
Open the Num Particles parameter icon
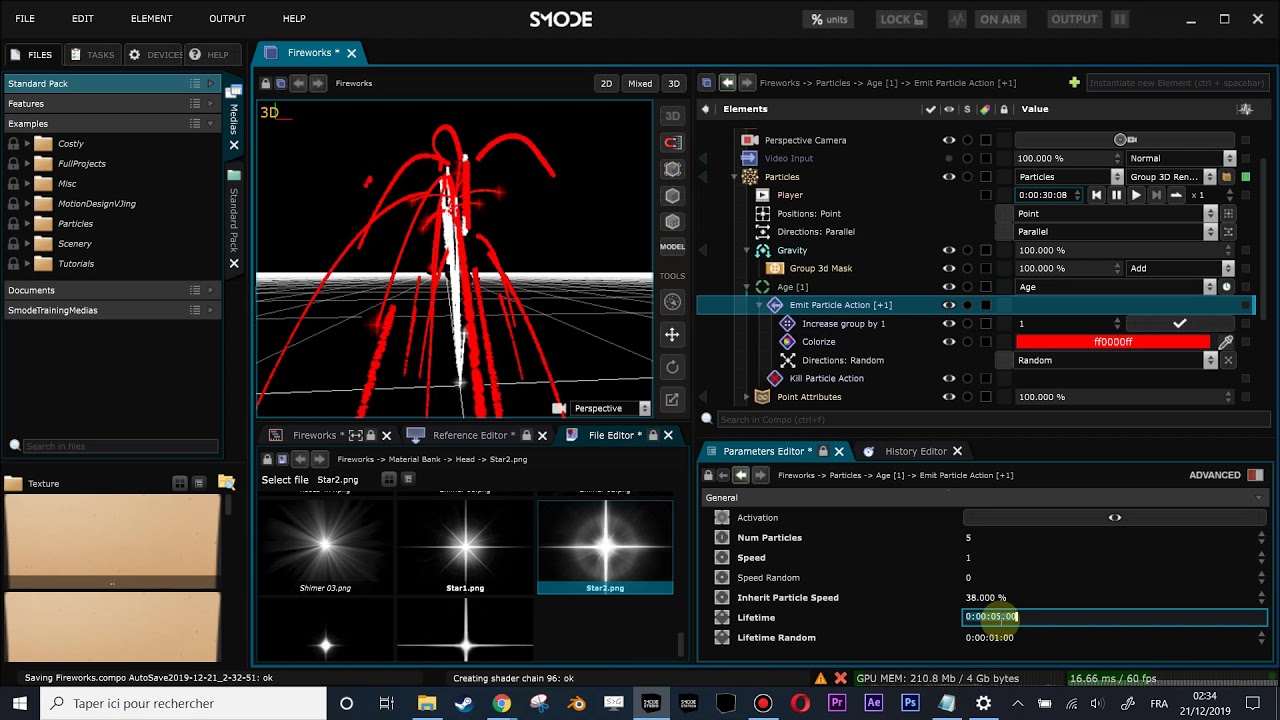pyautogui.click(x=722, y=538)
